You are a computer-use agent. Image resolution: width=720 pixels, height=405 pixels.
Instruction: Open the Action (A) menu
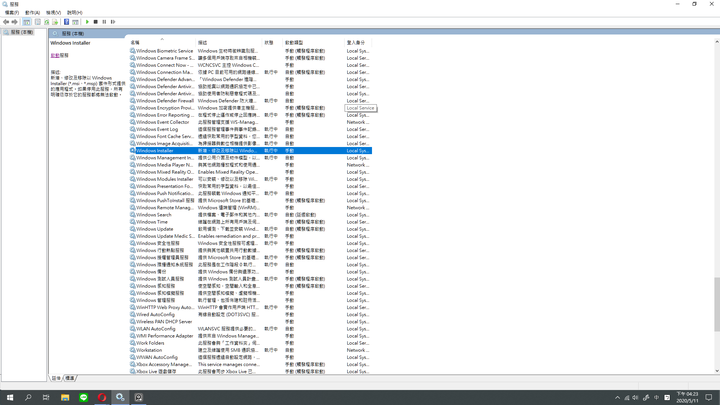(32, 12)
